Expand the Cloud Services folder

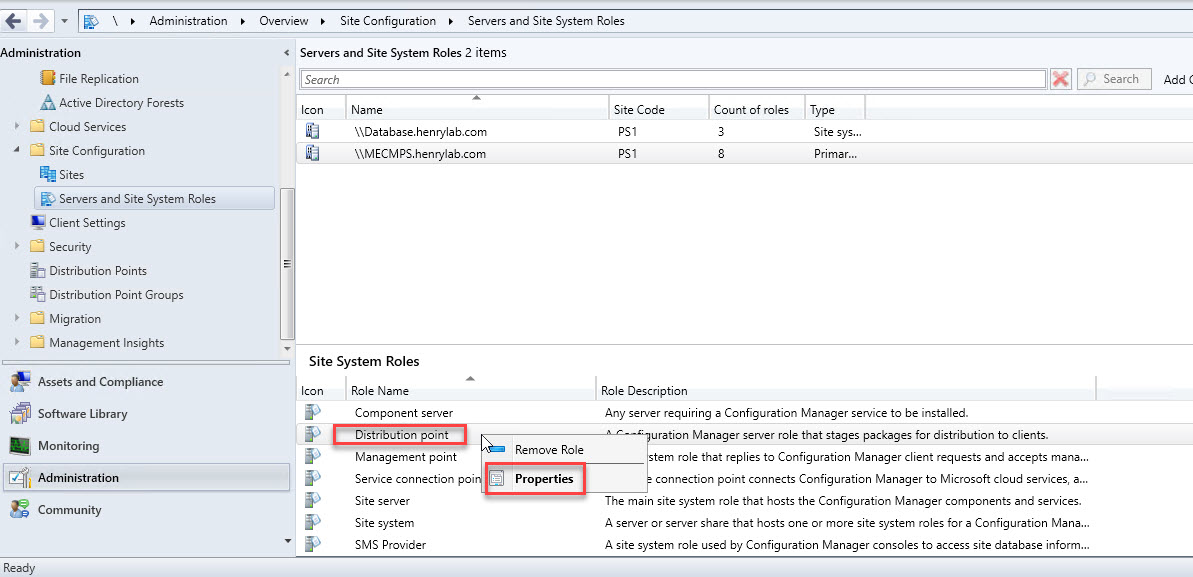click(17, 127)
